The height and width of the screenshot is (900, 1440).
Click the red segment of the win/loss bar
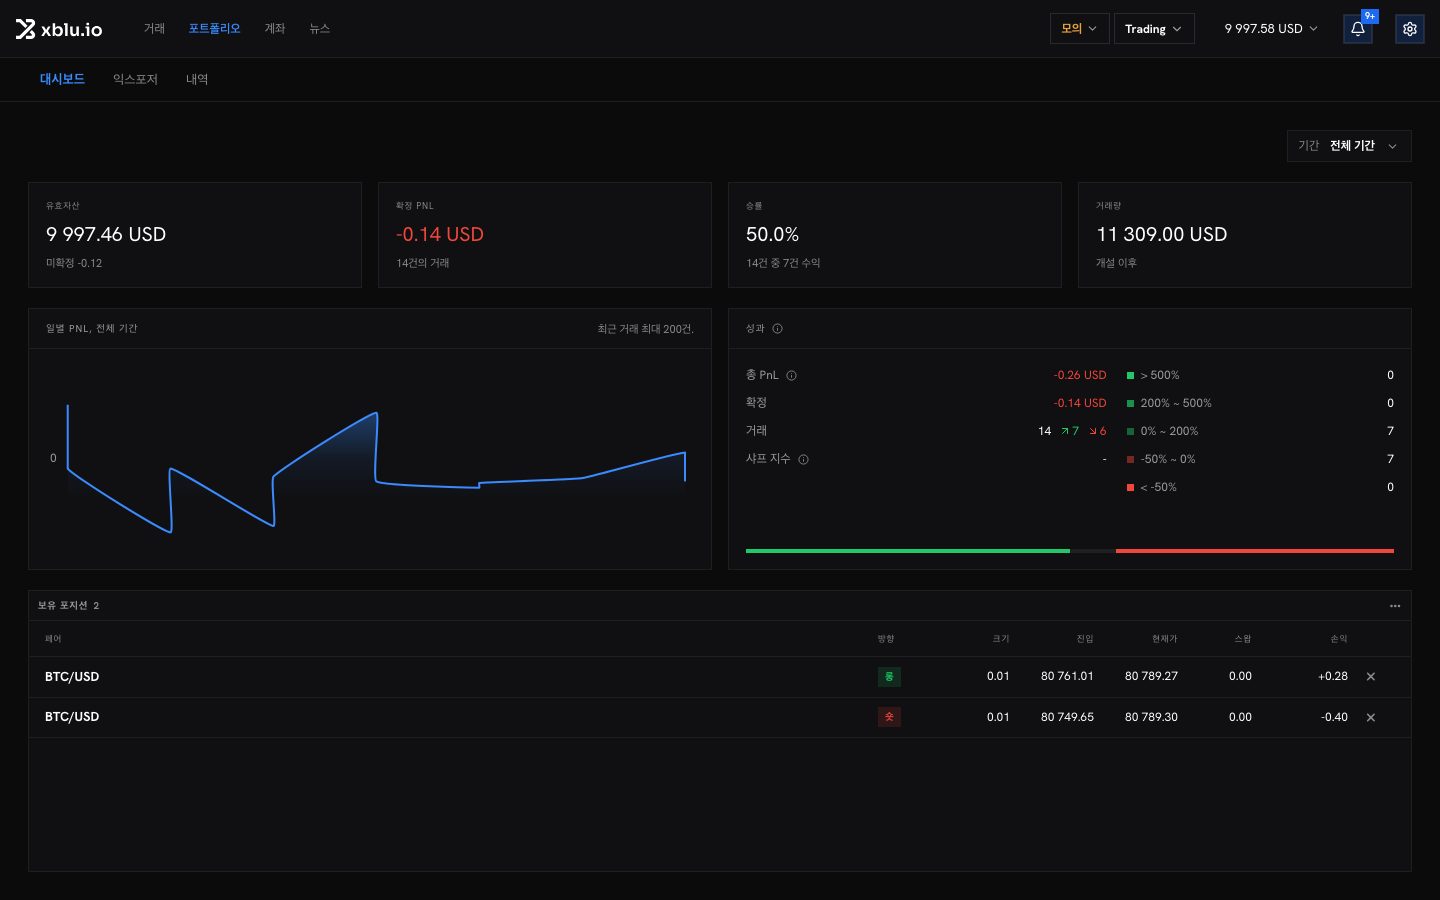pyautogui.click(x=1255, y=551)
